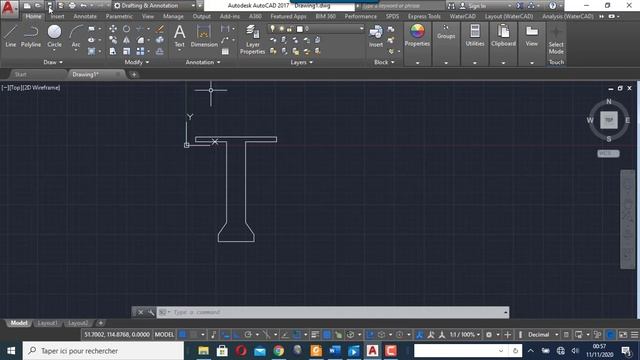Switch to the Insert ribbon tab

(57, 16)
